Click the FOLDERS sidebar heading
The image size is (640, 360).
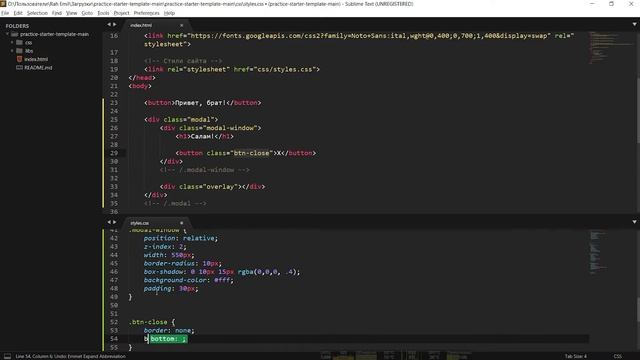pos(17,26)
